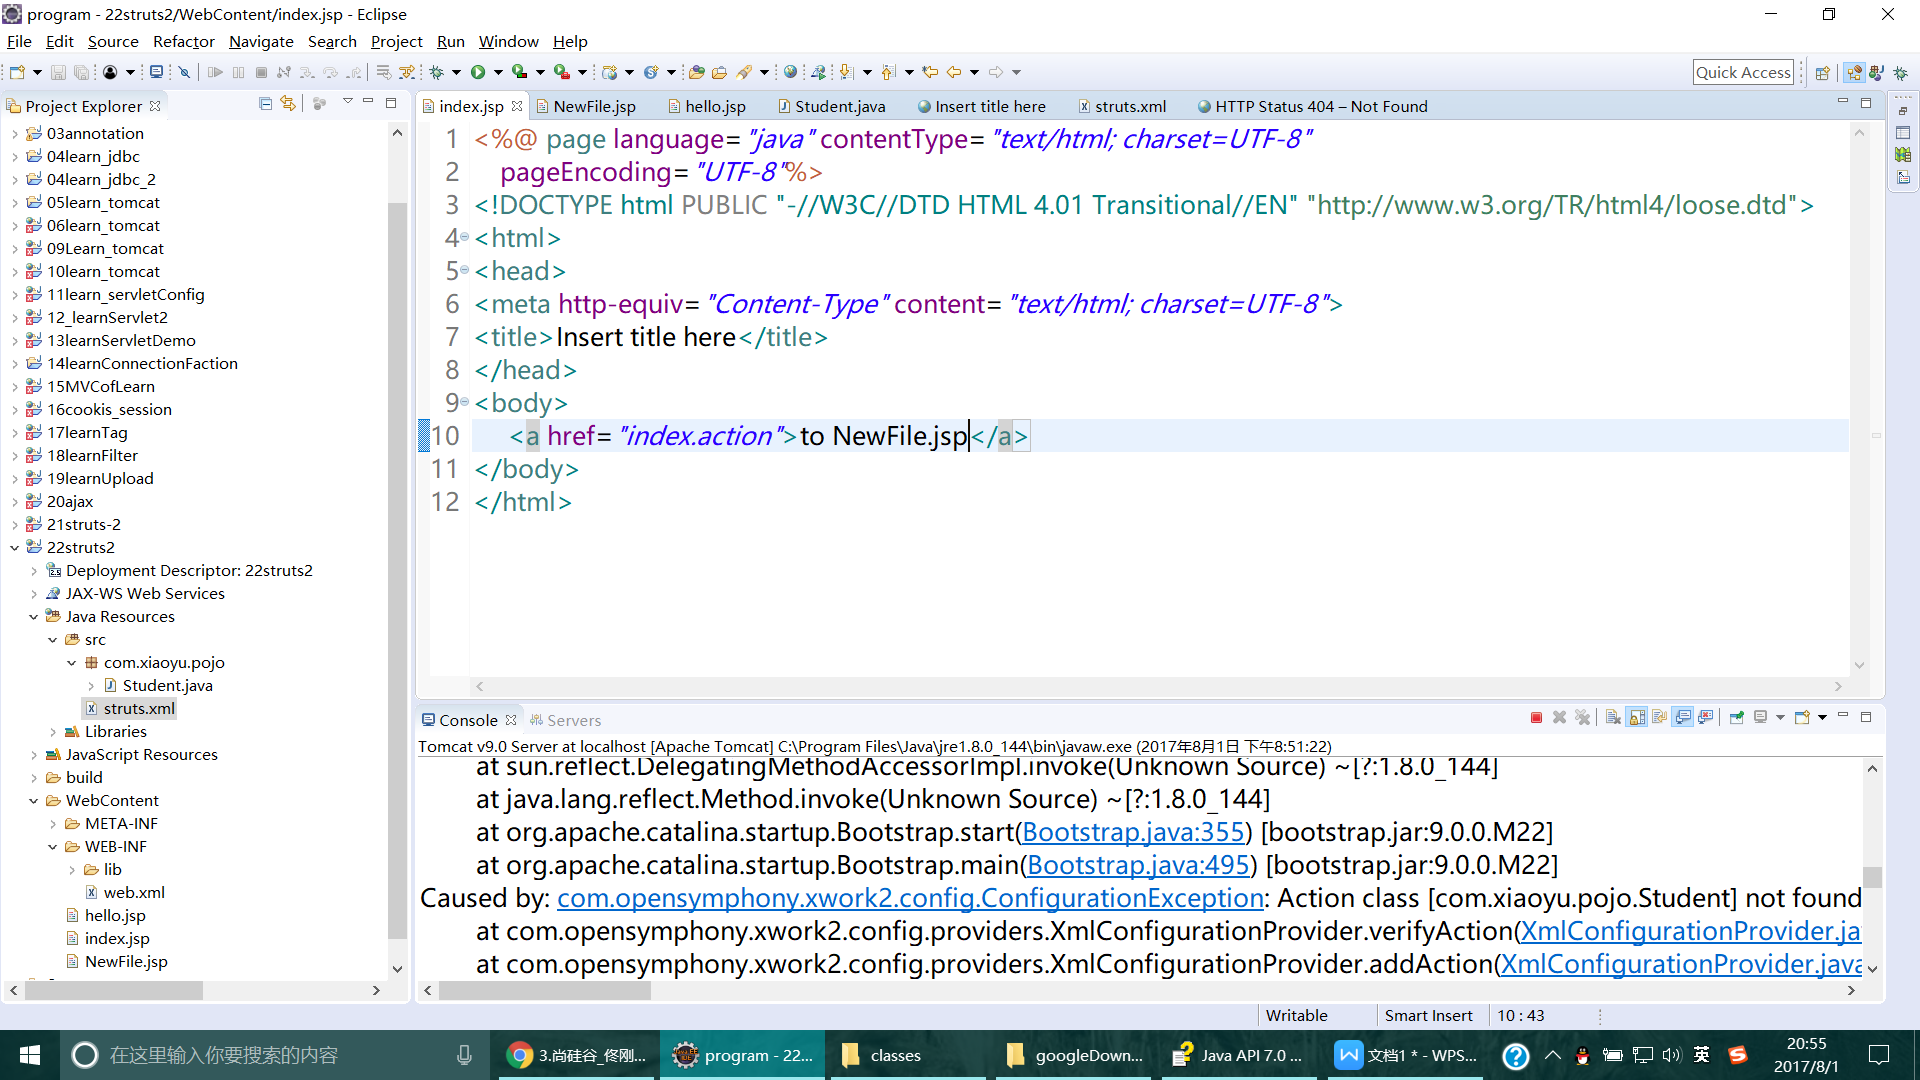The image size is (1920, 1080).
Task: Click the Quick Access search field
Action: click(1743, 72)
